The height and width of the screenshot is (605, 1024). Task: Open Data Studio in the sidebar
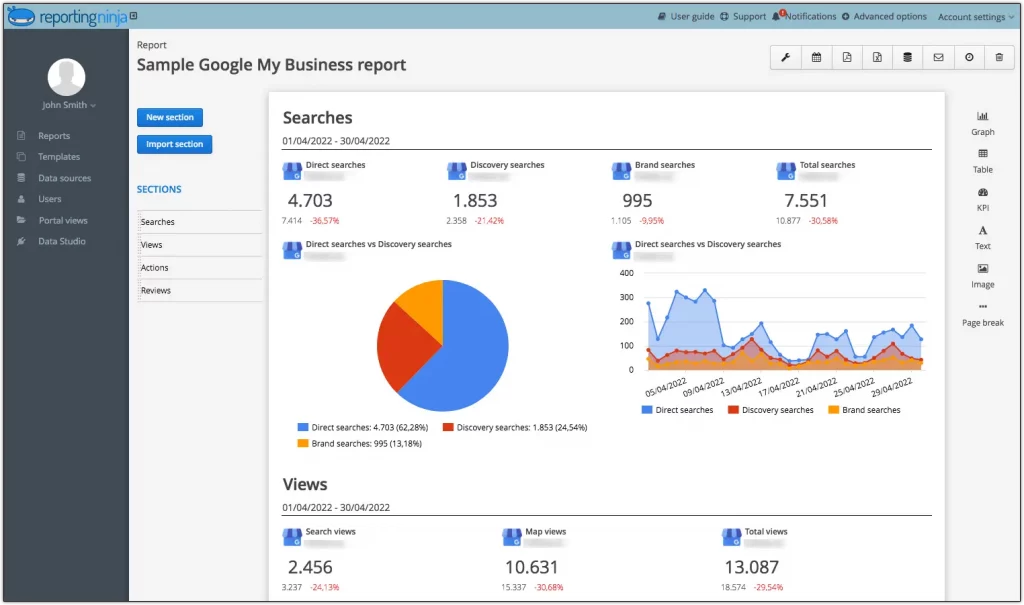[x=61, y=242]
